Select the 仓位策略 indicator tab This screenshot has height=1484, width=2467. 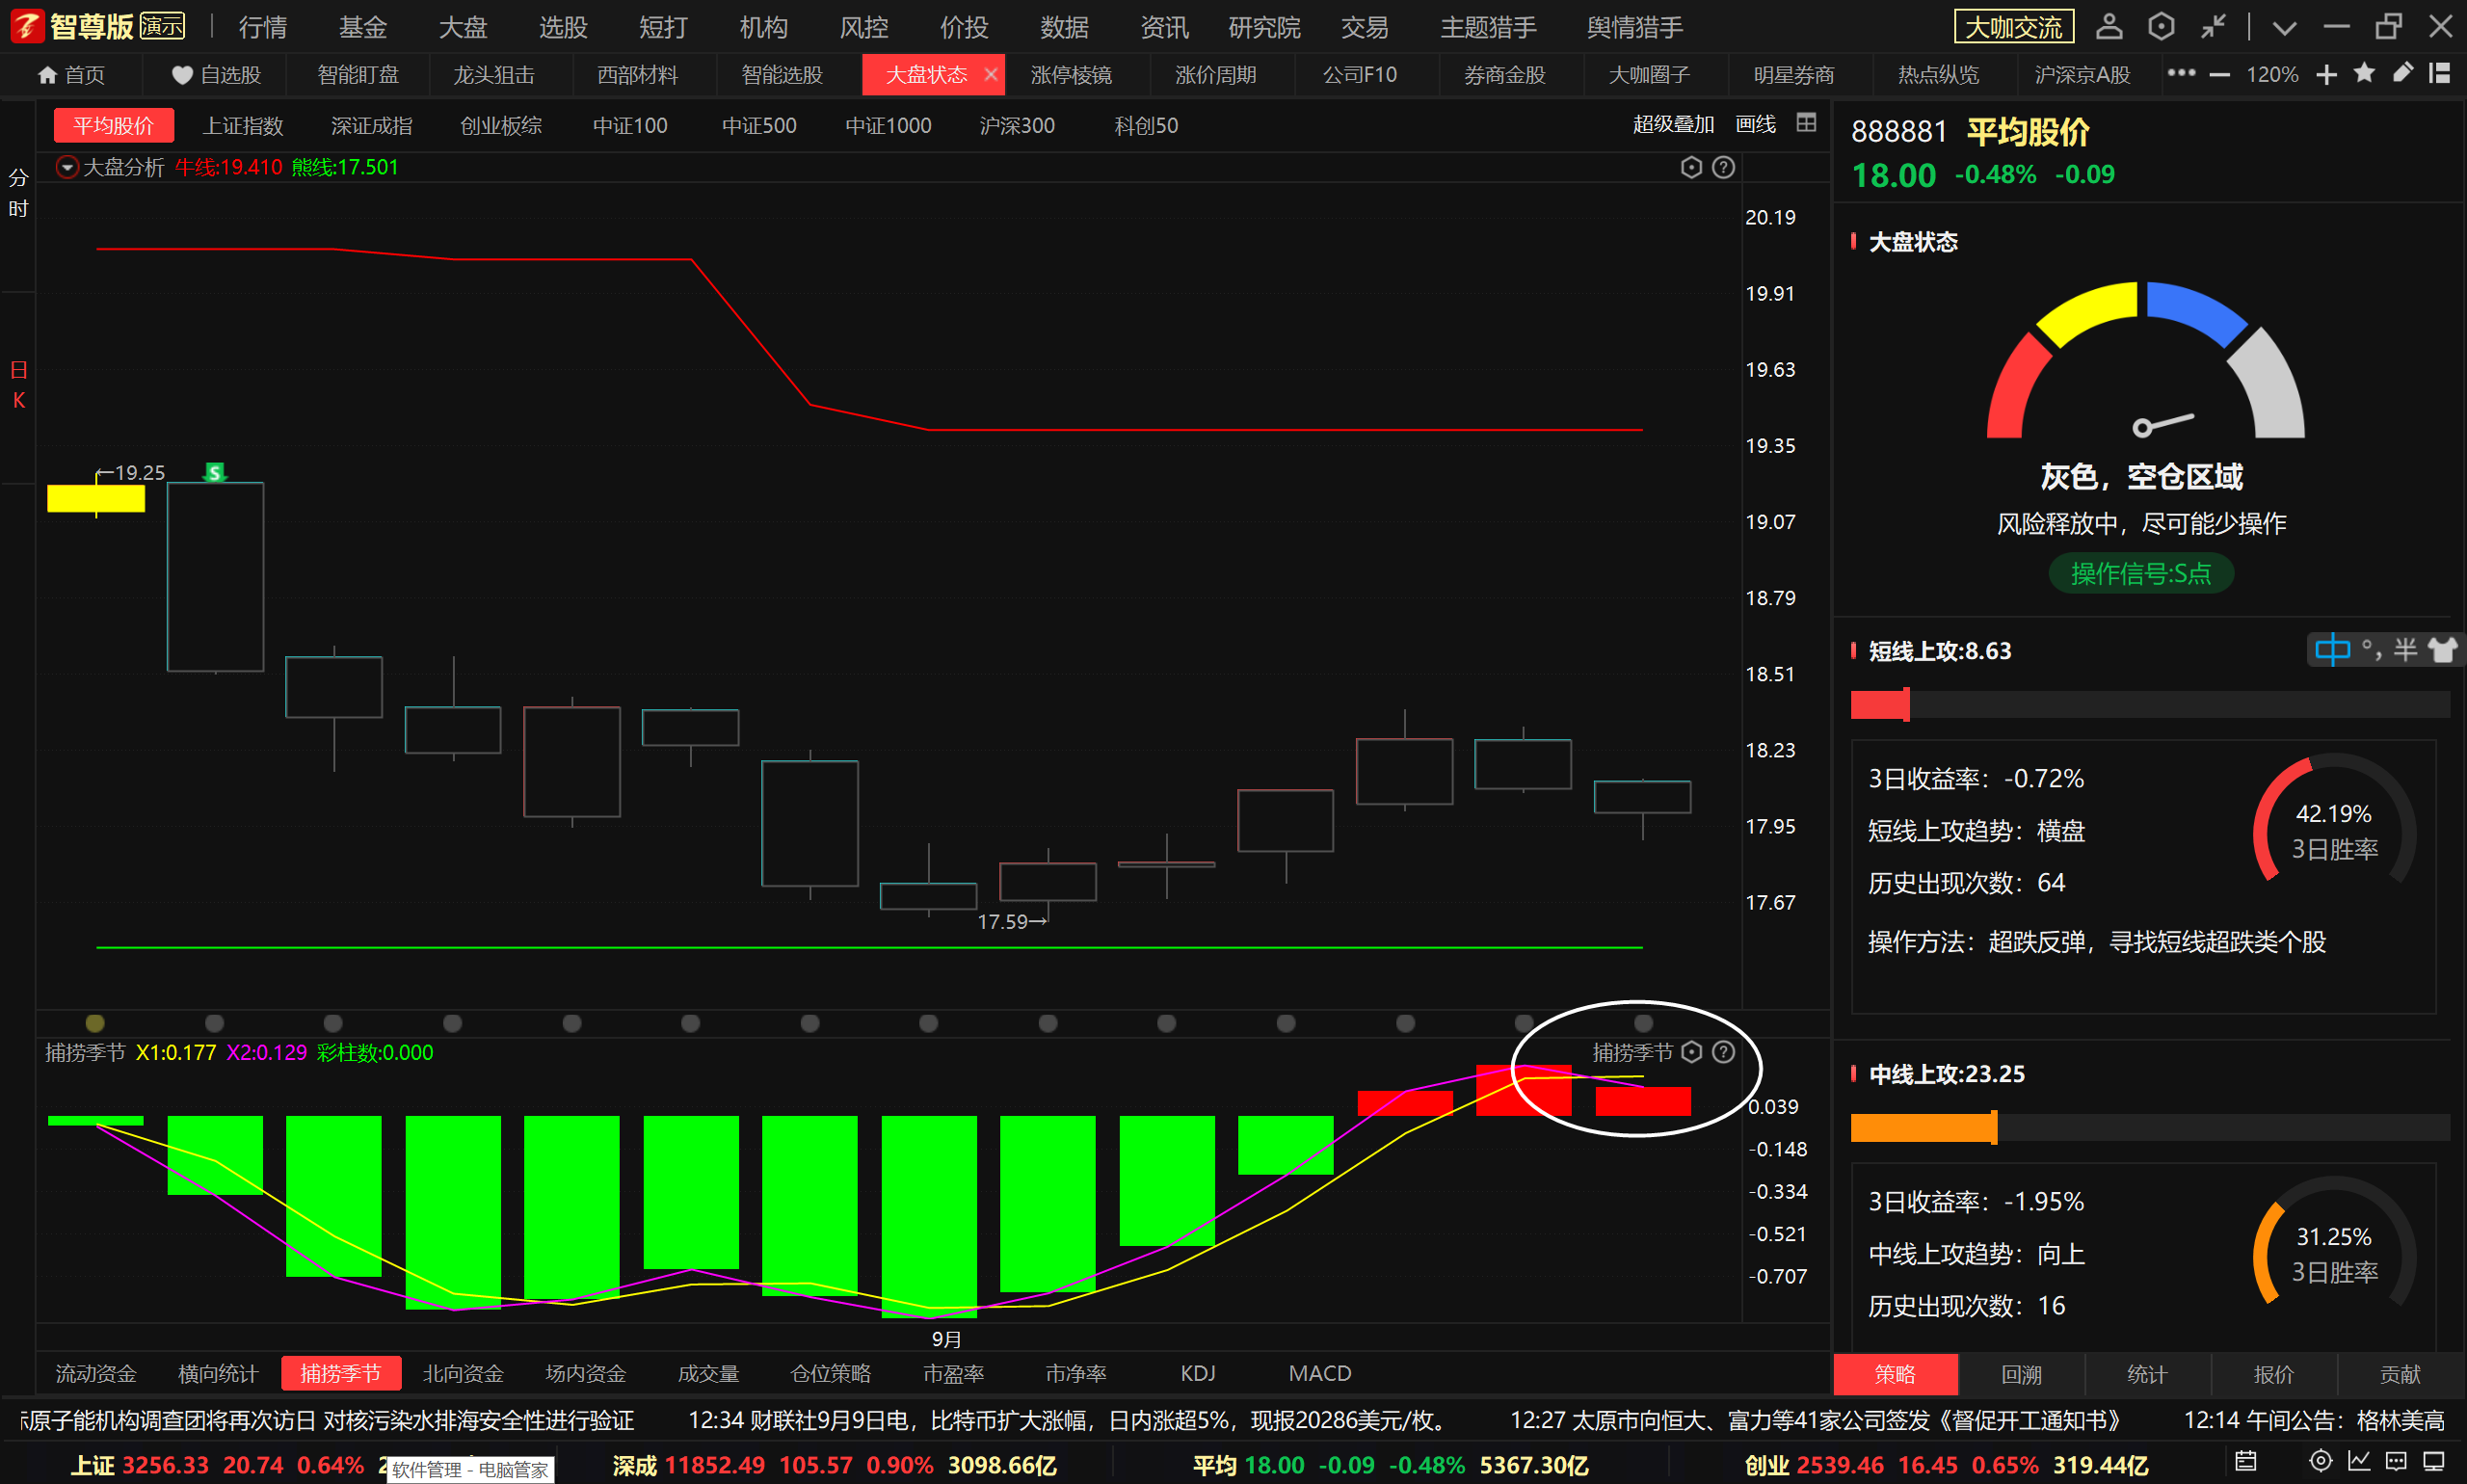(830, 1373)
